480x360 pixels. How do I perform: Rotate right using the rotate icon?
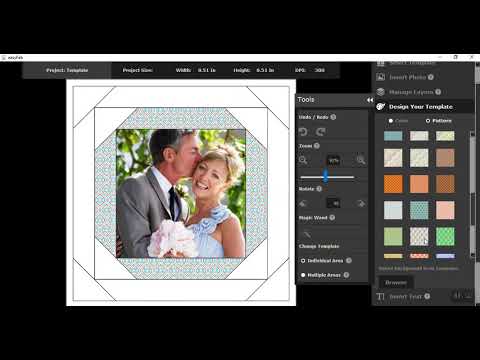(x=361, y=203)
